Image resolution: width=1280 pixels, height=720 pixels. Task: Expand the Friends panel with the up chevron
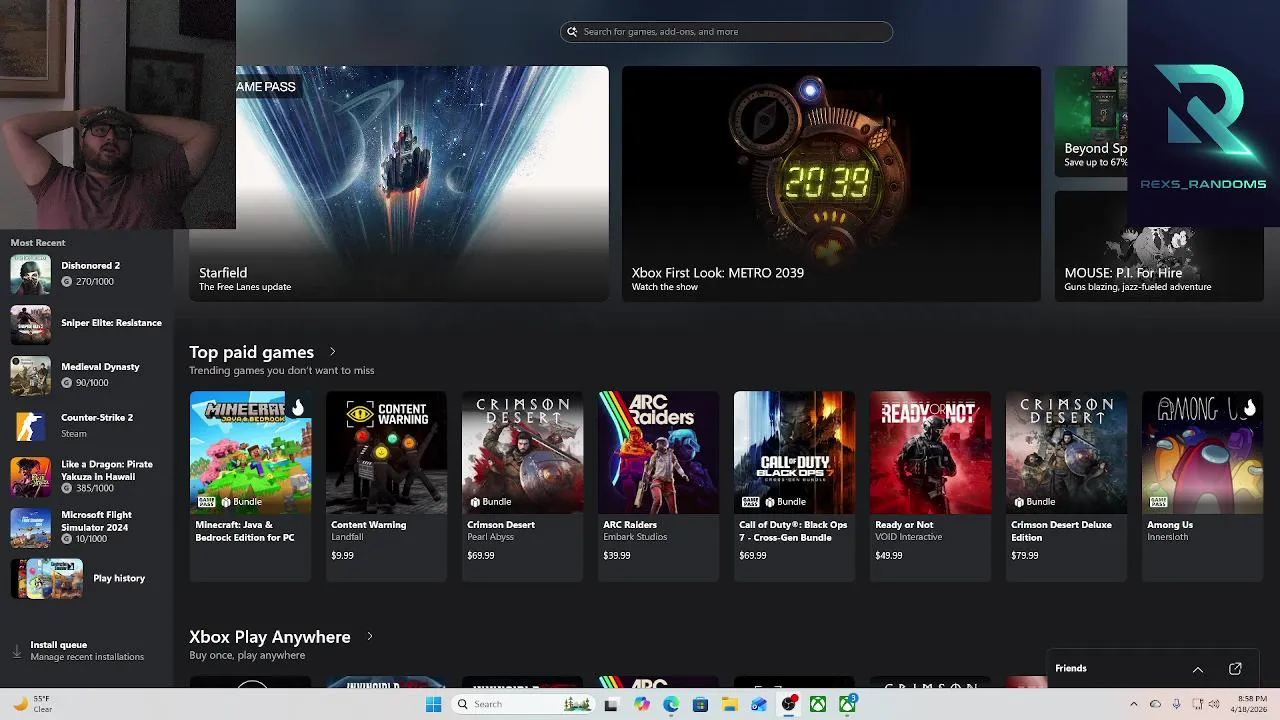point(1197,669)
